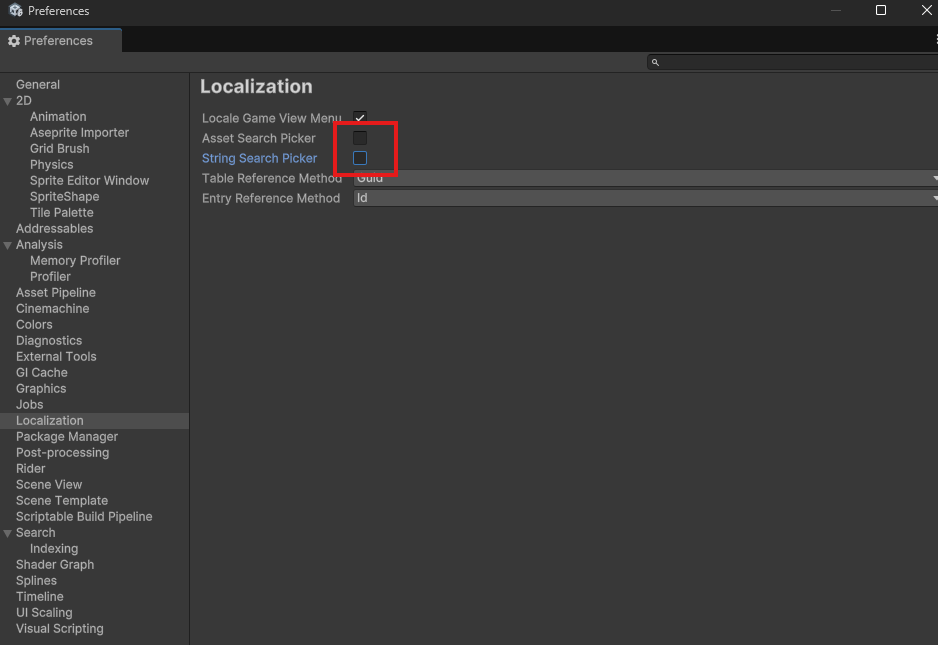Click the Entry Reference Method label
Image resolution: width=938 pixels, height=645 pixels.
tap(271, 199)
